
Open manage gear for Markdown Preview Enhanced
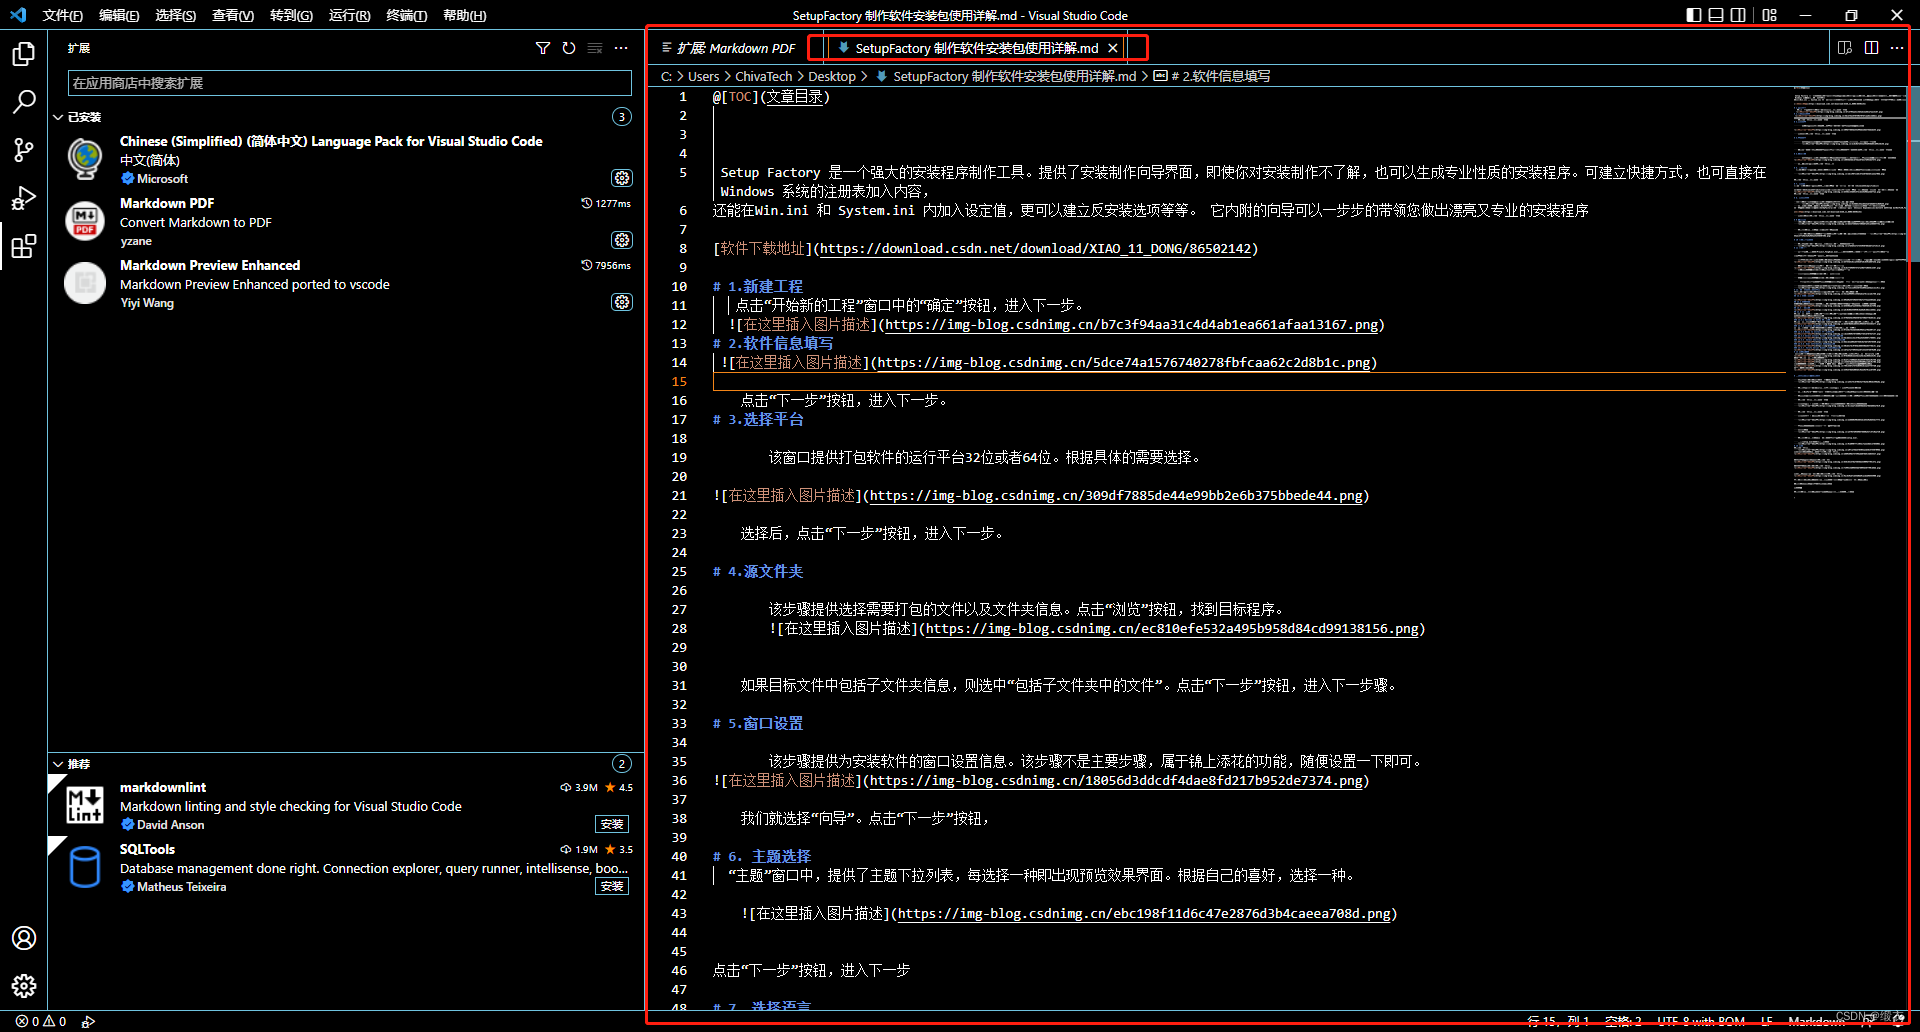coord(622,302)
